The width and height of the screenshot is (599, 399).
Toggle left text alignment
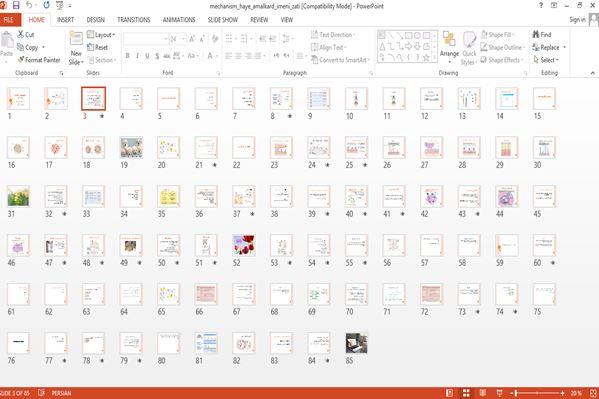click(228, 56)
